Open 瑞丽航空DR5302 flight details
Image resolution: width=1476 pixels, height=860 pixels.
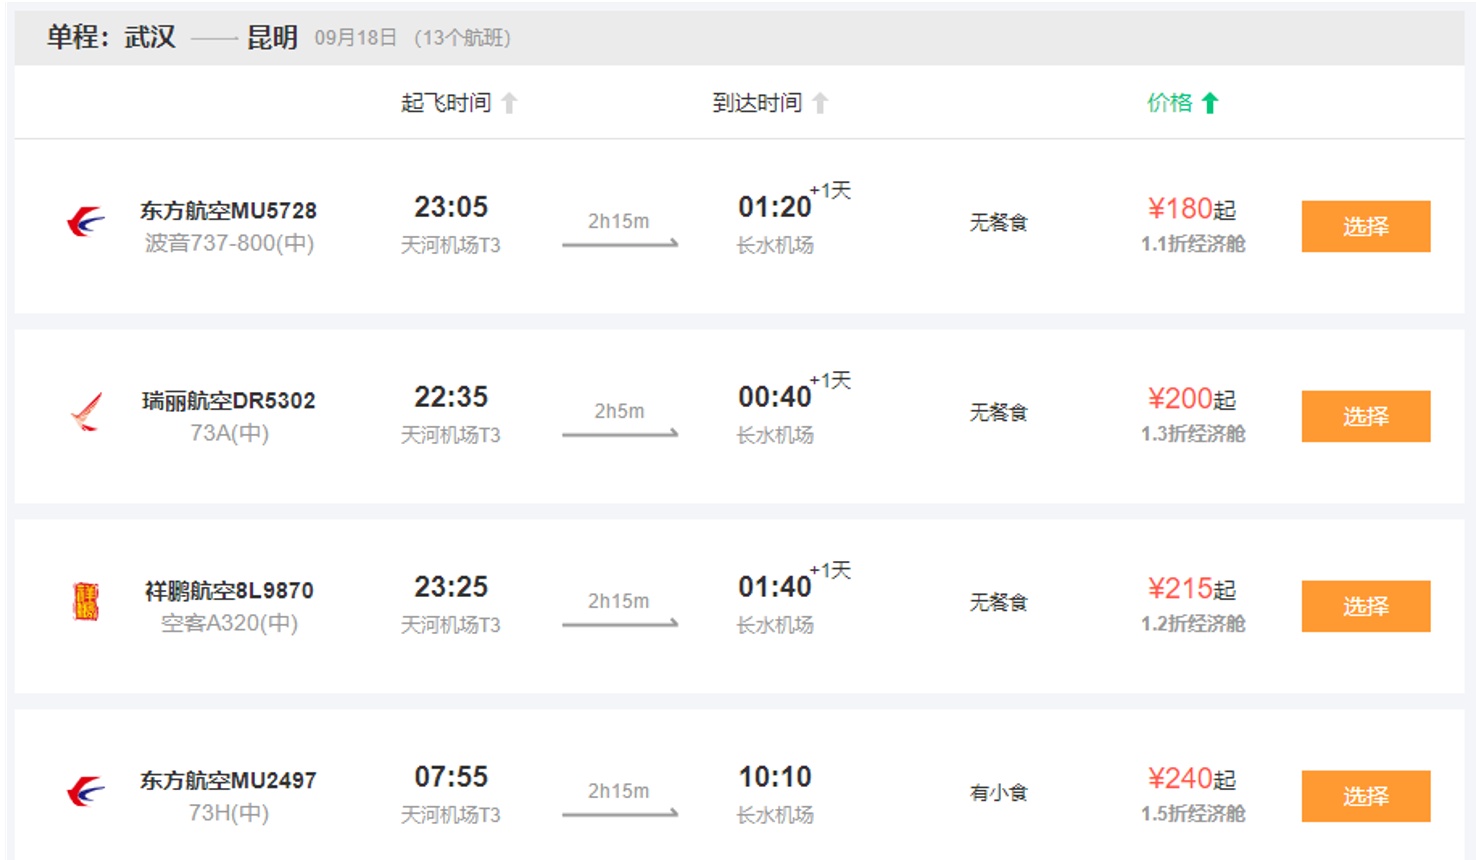[228, 401]
